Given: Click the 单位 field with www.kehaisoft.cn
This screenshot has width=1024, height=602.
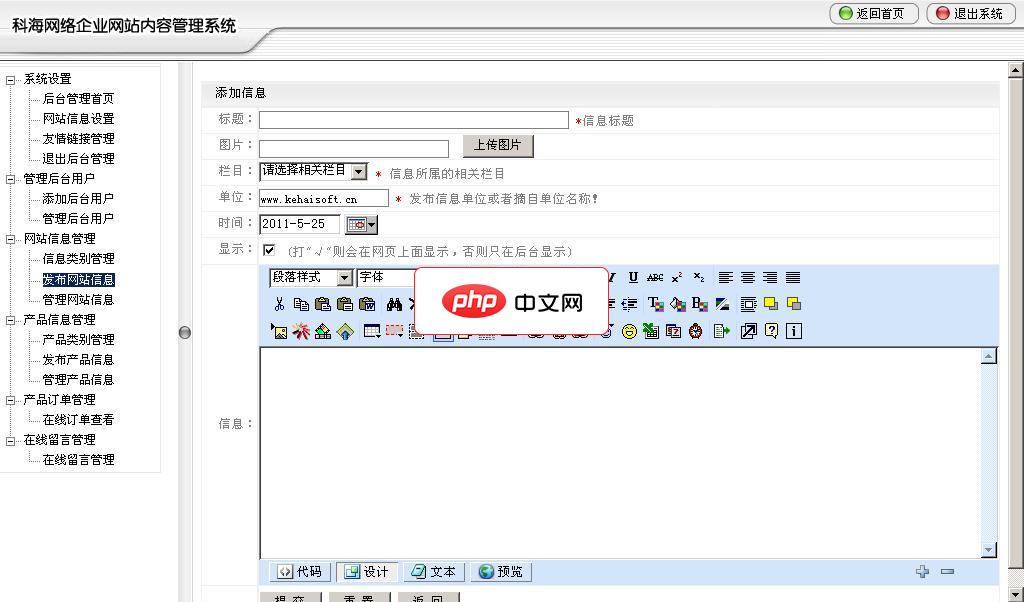Looking at the screenshot, I should [x=324, y=198].
